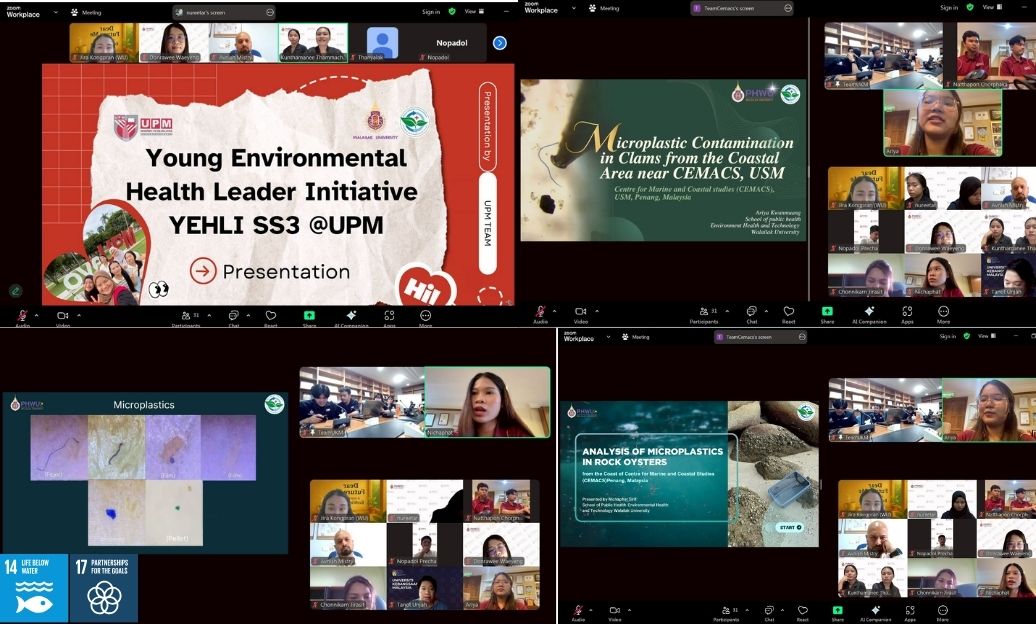Expand audio options caret in top-left Zoom window
Image resolution: width=1036 pixels, height=624 pixels.
38,315
